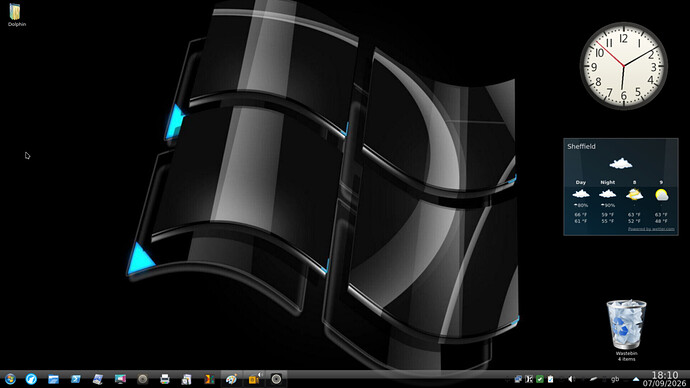Click the analog clock widget
Viewport: 690px width, 388px height.
(x=624, y=66)
